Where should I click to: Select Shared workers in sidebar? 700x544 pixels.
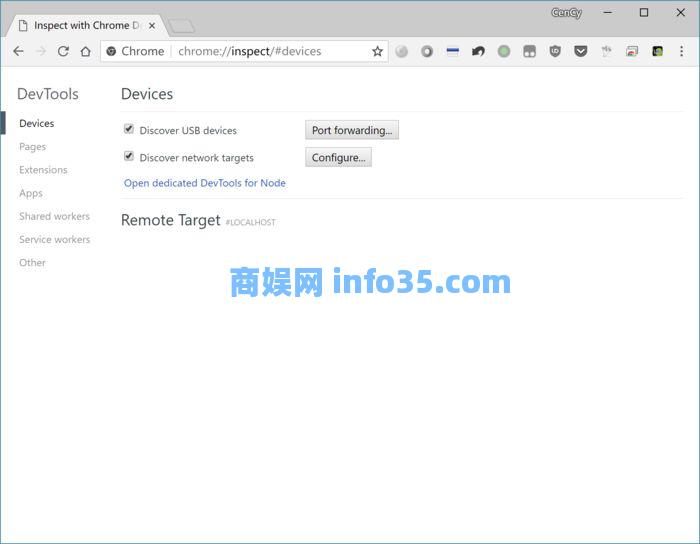tap(54, 216)
